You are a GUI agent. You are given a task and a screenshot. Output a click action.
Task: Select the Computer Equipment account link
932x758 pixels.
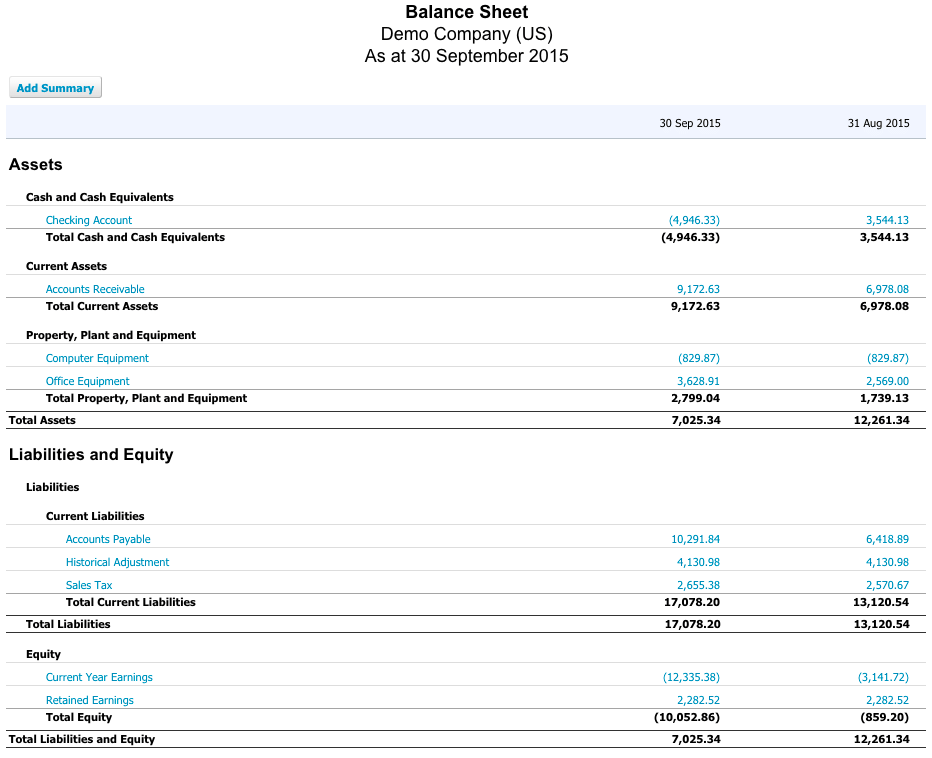[96, 357]
